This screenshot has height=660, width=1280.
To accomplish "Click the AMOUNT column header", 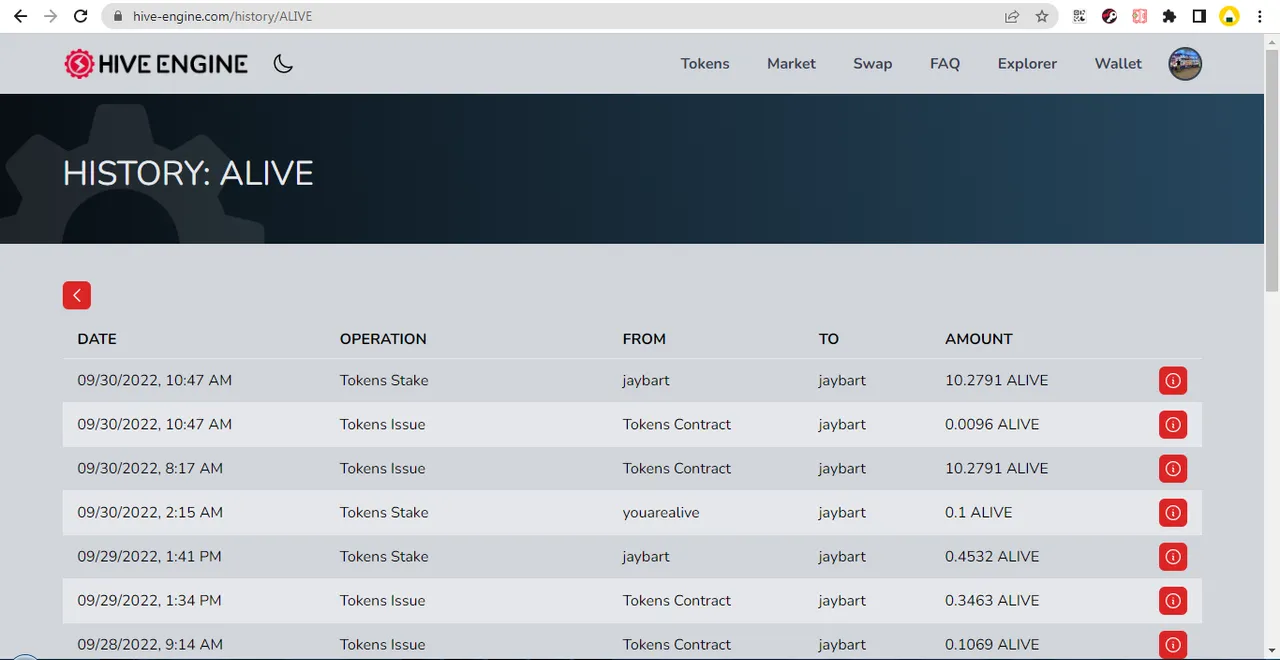I will coord(979,339).
